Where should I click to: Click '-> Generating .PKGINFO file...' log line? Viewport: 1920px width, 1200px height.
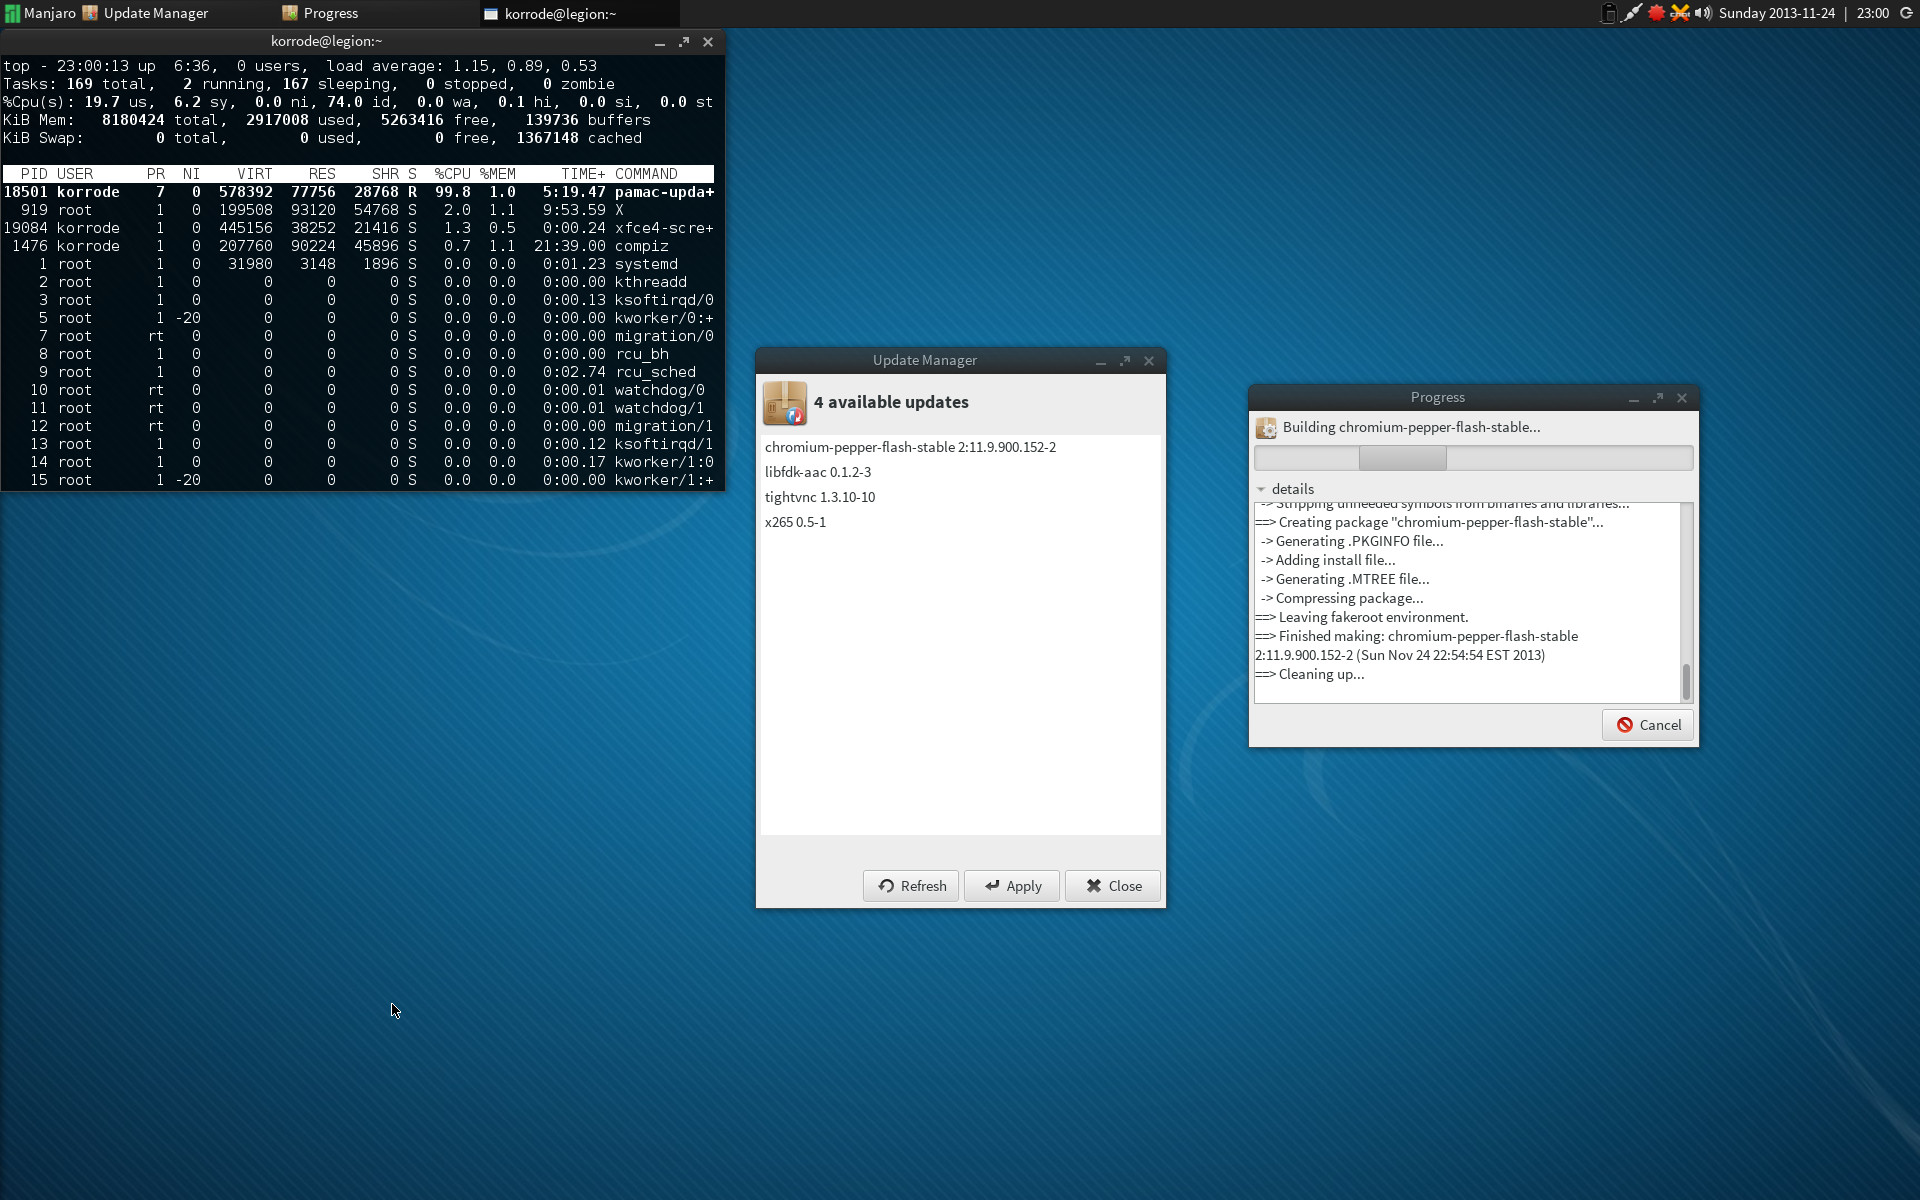click(1352, 541)
